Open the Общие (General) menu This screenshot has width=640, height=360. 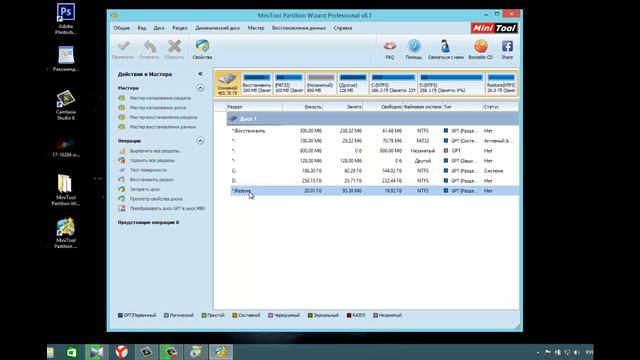point(122,28)
